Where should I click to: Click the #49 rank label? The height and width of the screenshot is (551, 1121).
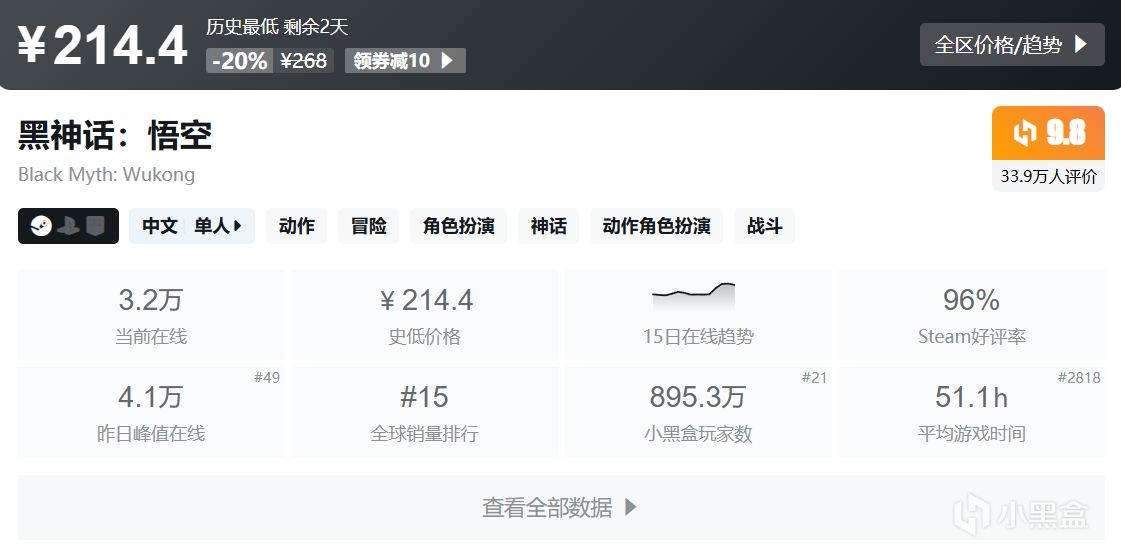click(x=267, y=377)
